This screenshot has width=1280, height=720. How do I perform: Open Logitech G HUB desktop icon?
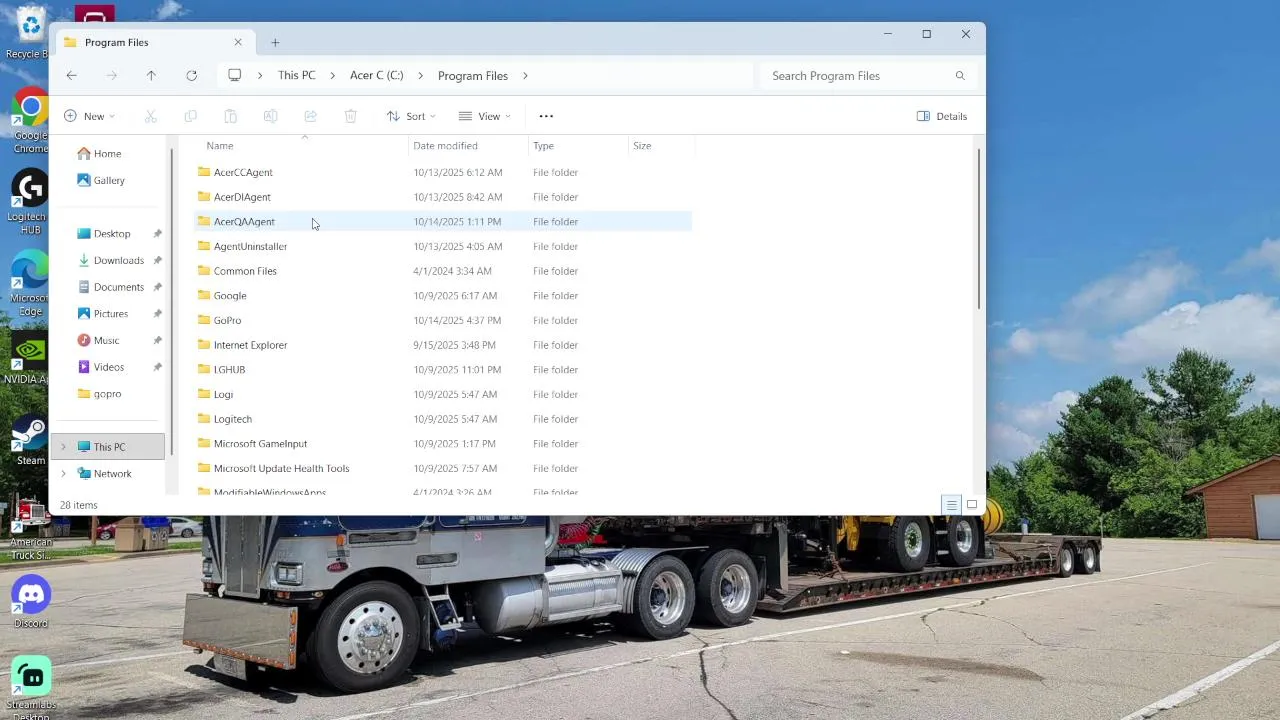tap(31, 203)
